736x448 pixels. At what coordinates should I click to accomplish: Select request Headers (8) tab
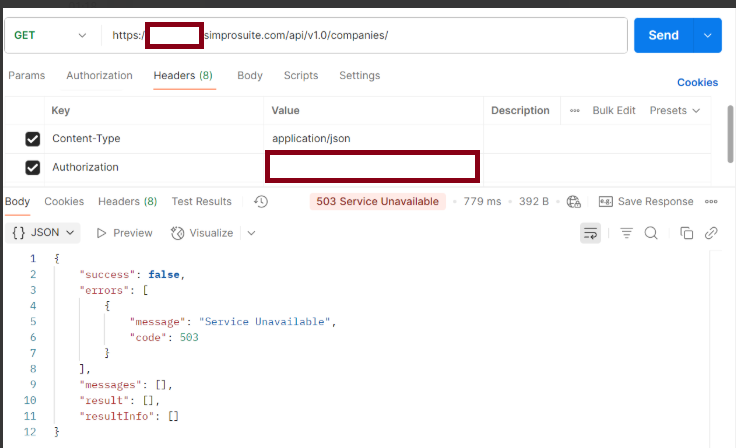[183, 76]
